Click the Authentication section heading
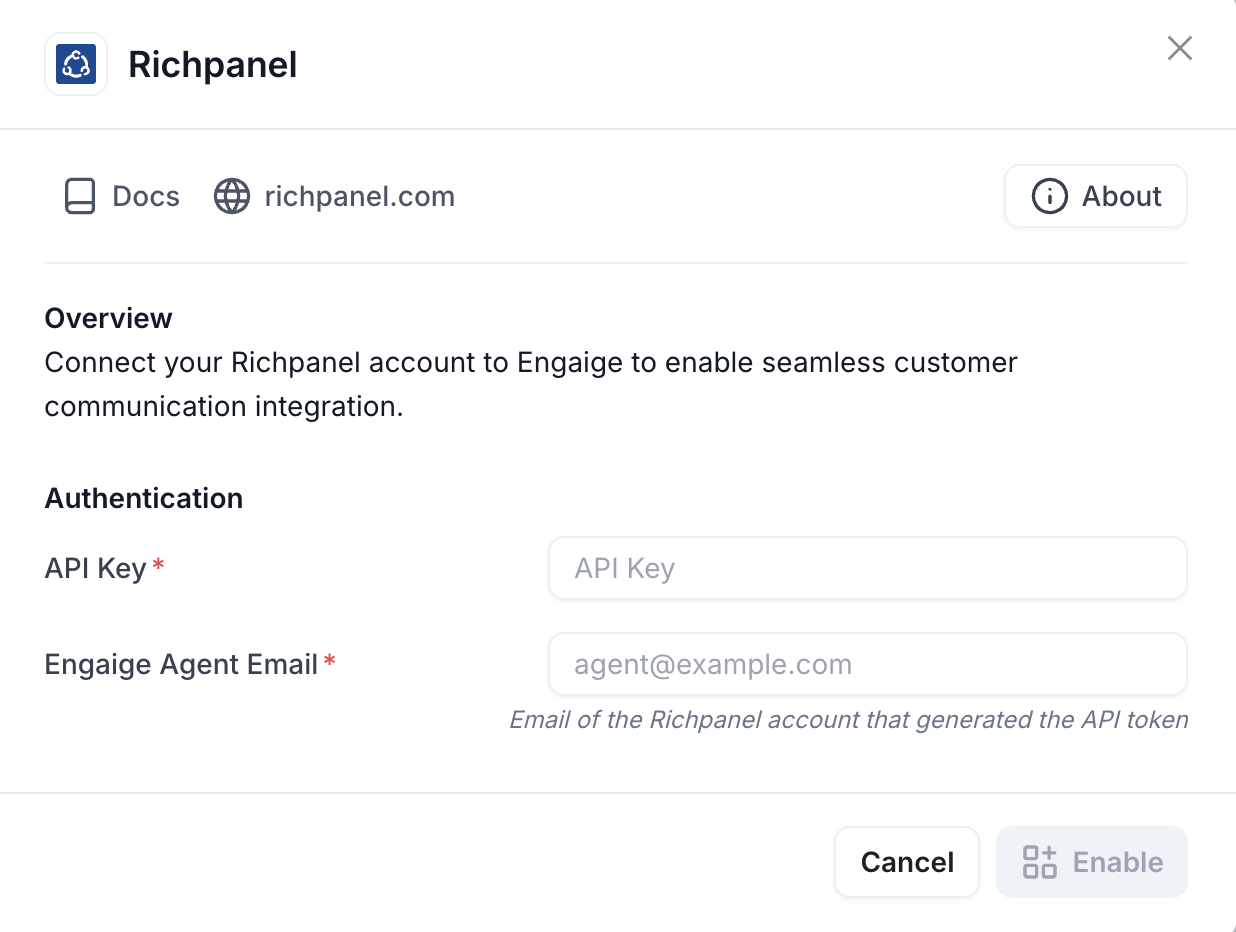 click(x=144, y=498)
